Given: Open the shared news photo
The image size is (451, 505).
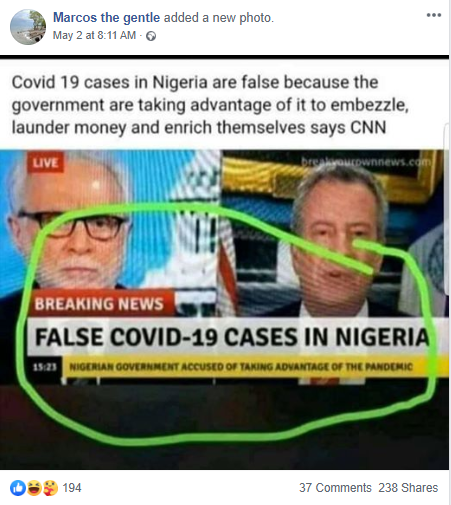Looking at the screenshot, I should (x=224, y=310).
